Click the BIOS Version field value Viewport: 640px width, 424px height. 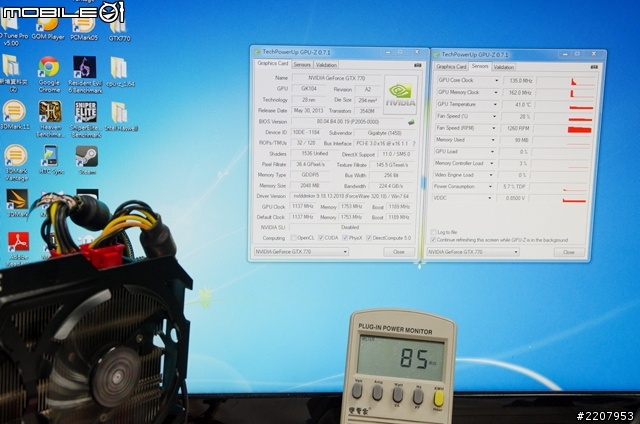pos(348,122)
